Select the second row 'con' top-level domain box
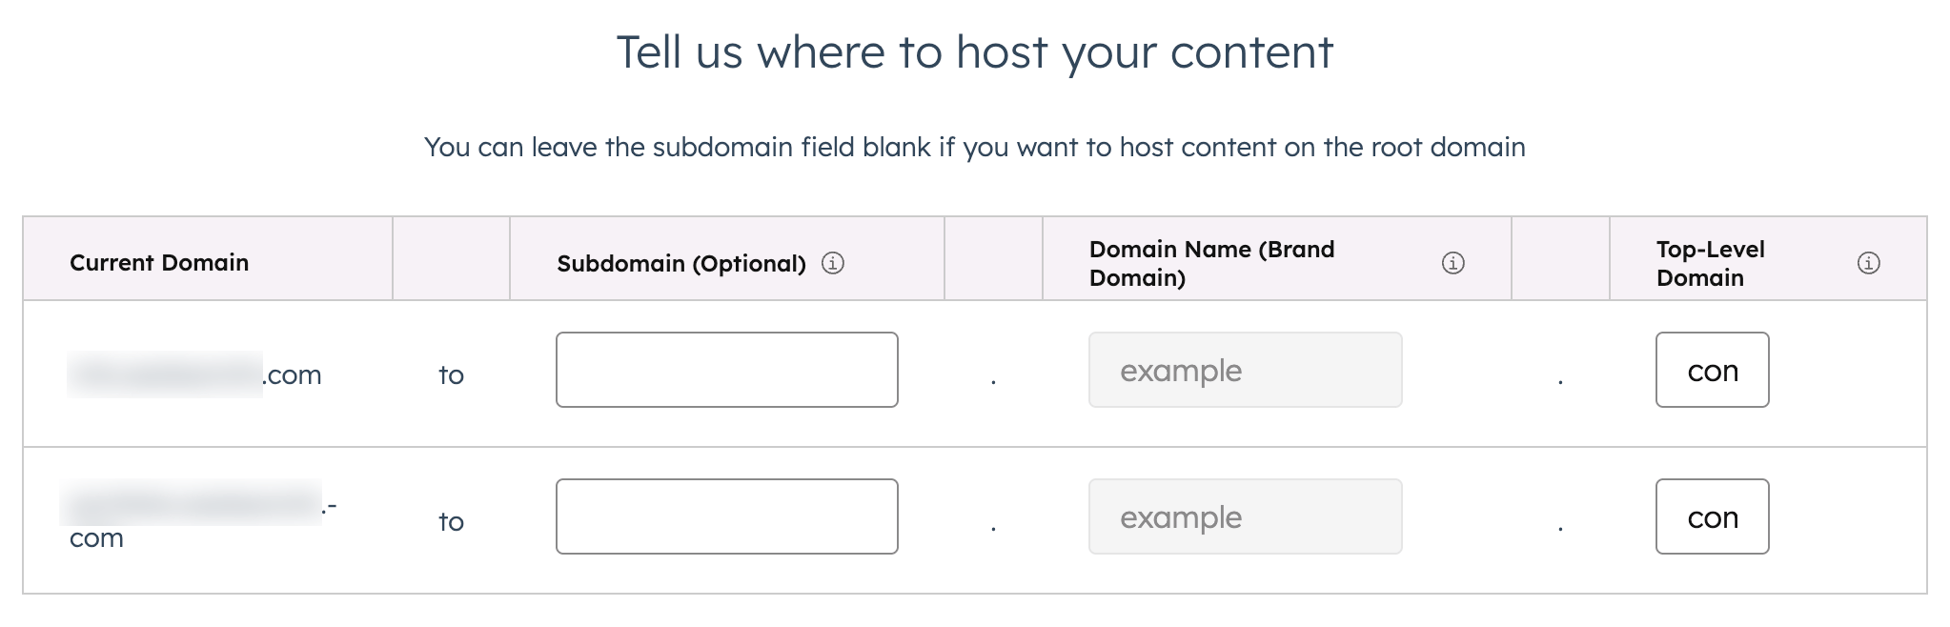The height and width of the screenshot is (627, 1950). (1712, 517)
